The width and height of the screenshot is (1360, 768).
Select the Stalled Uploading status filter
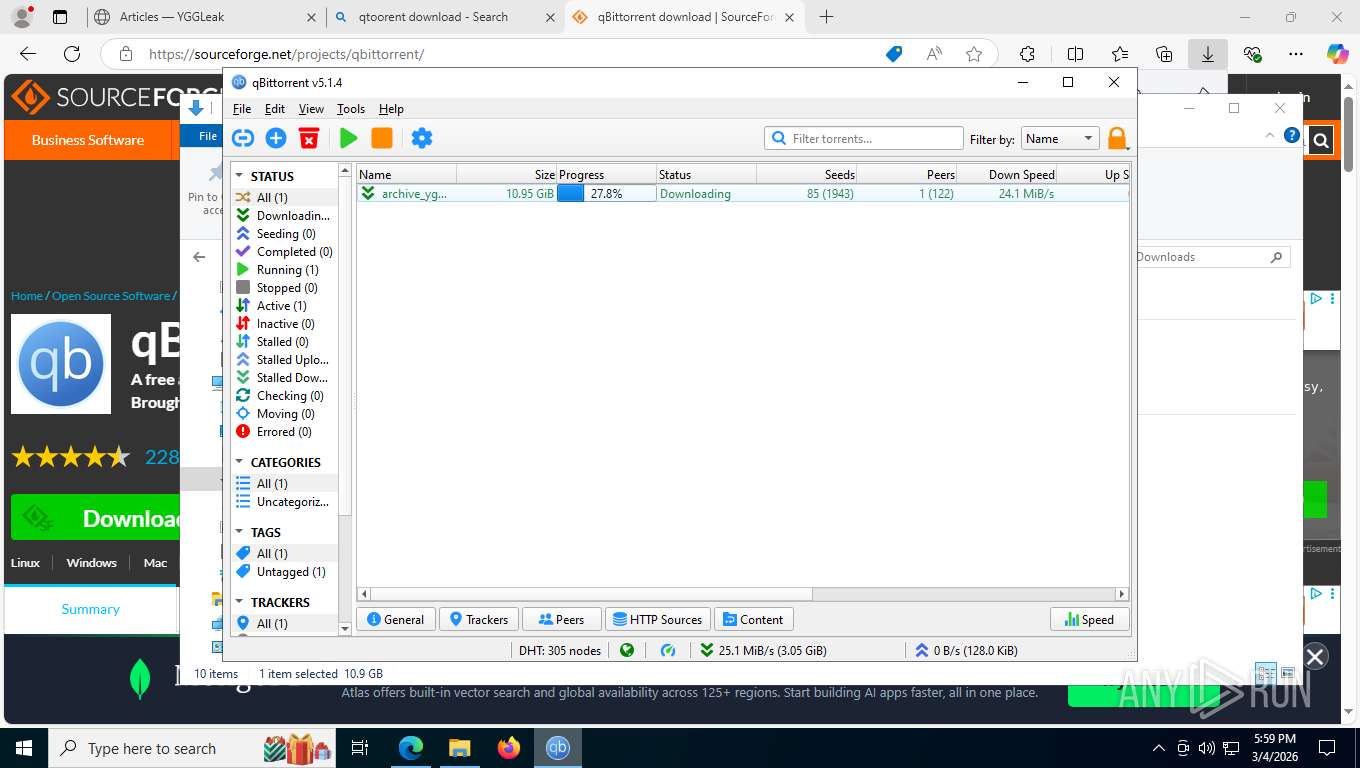tap(284, 360)
